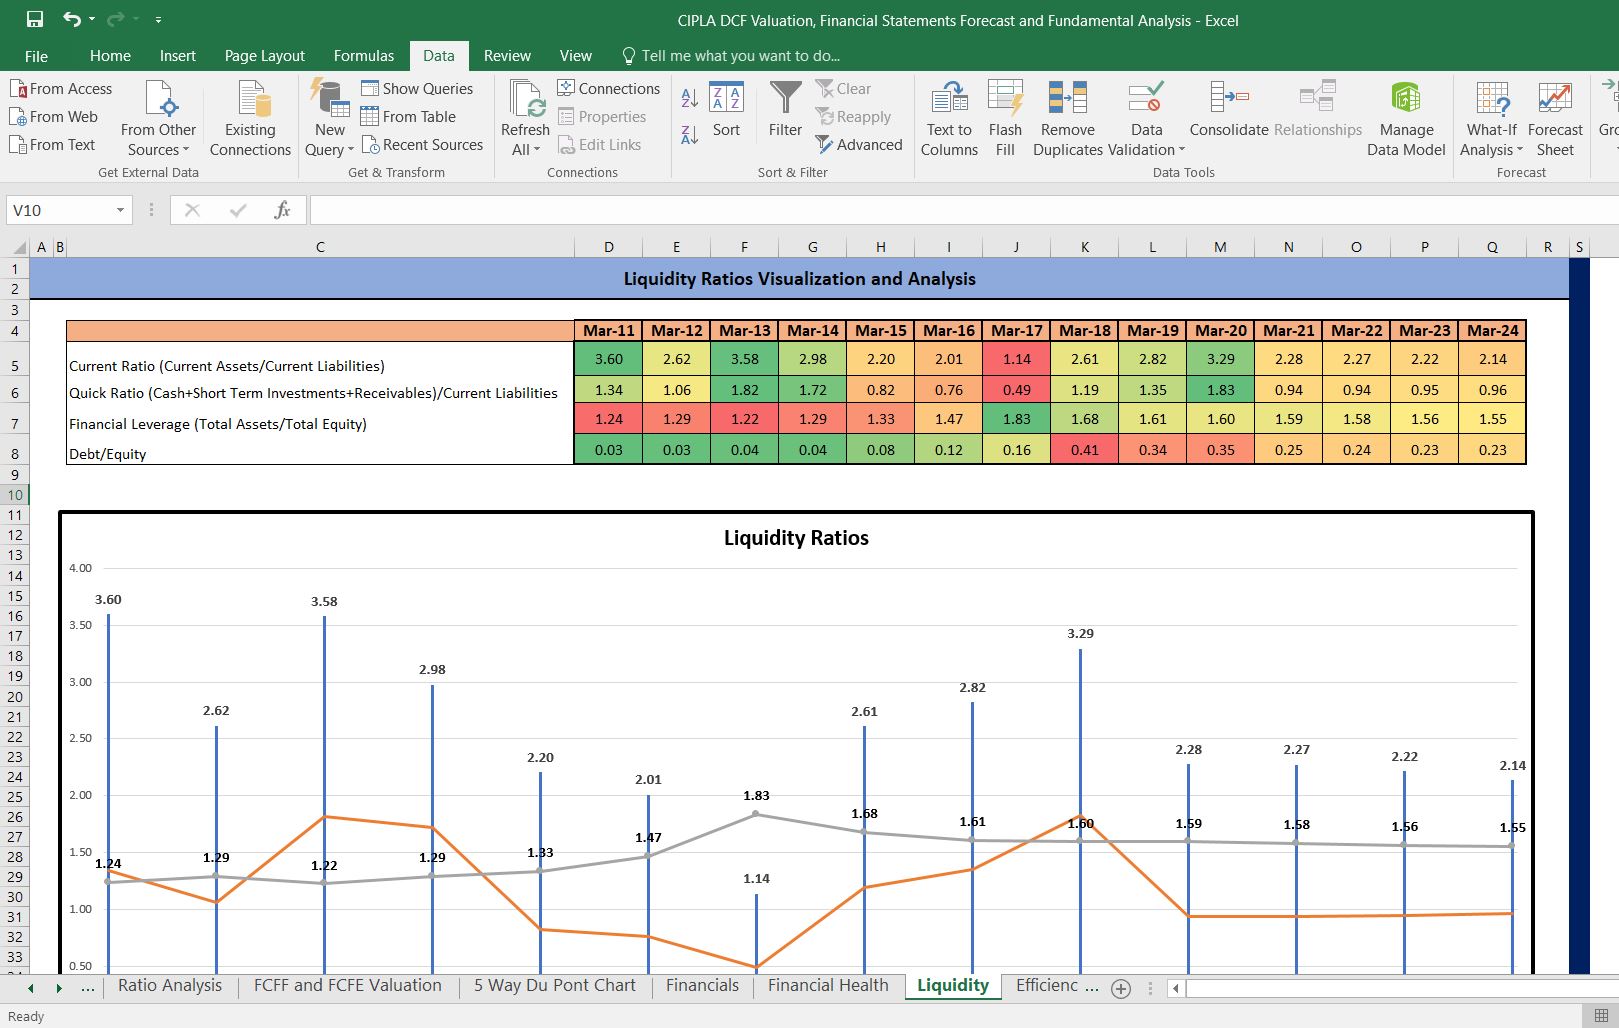Open the Name Box dropdown arrow
This screenshot has width=1619, height=1028.
tap(120, 210)
